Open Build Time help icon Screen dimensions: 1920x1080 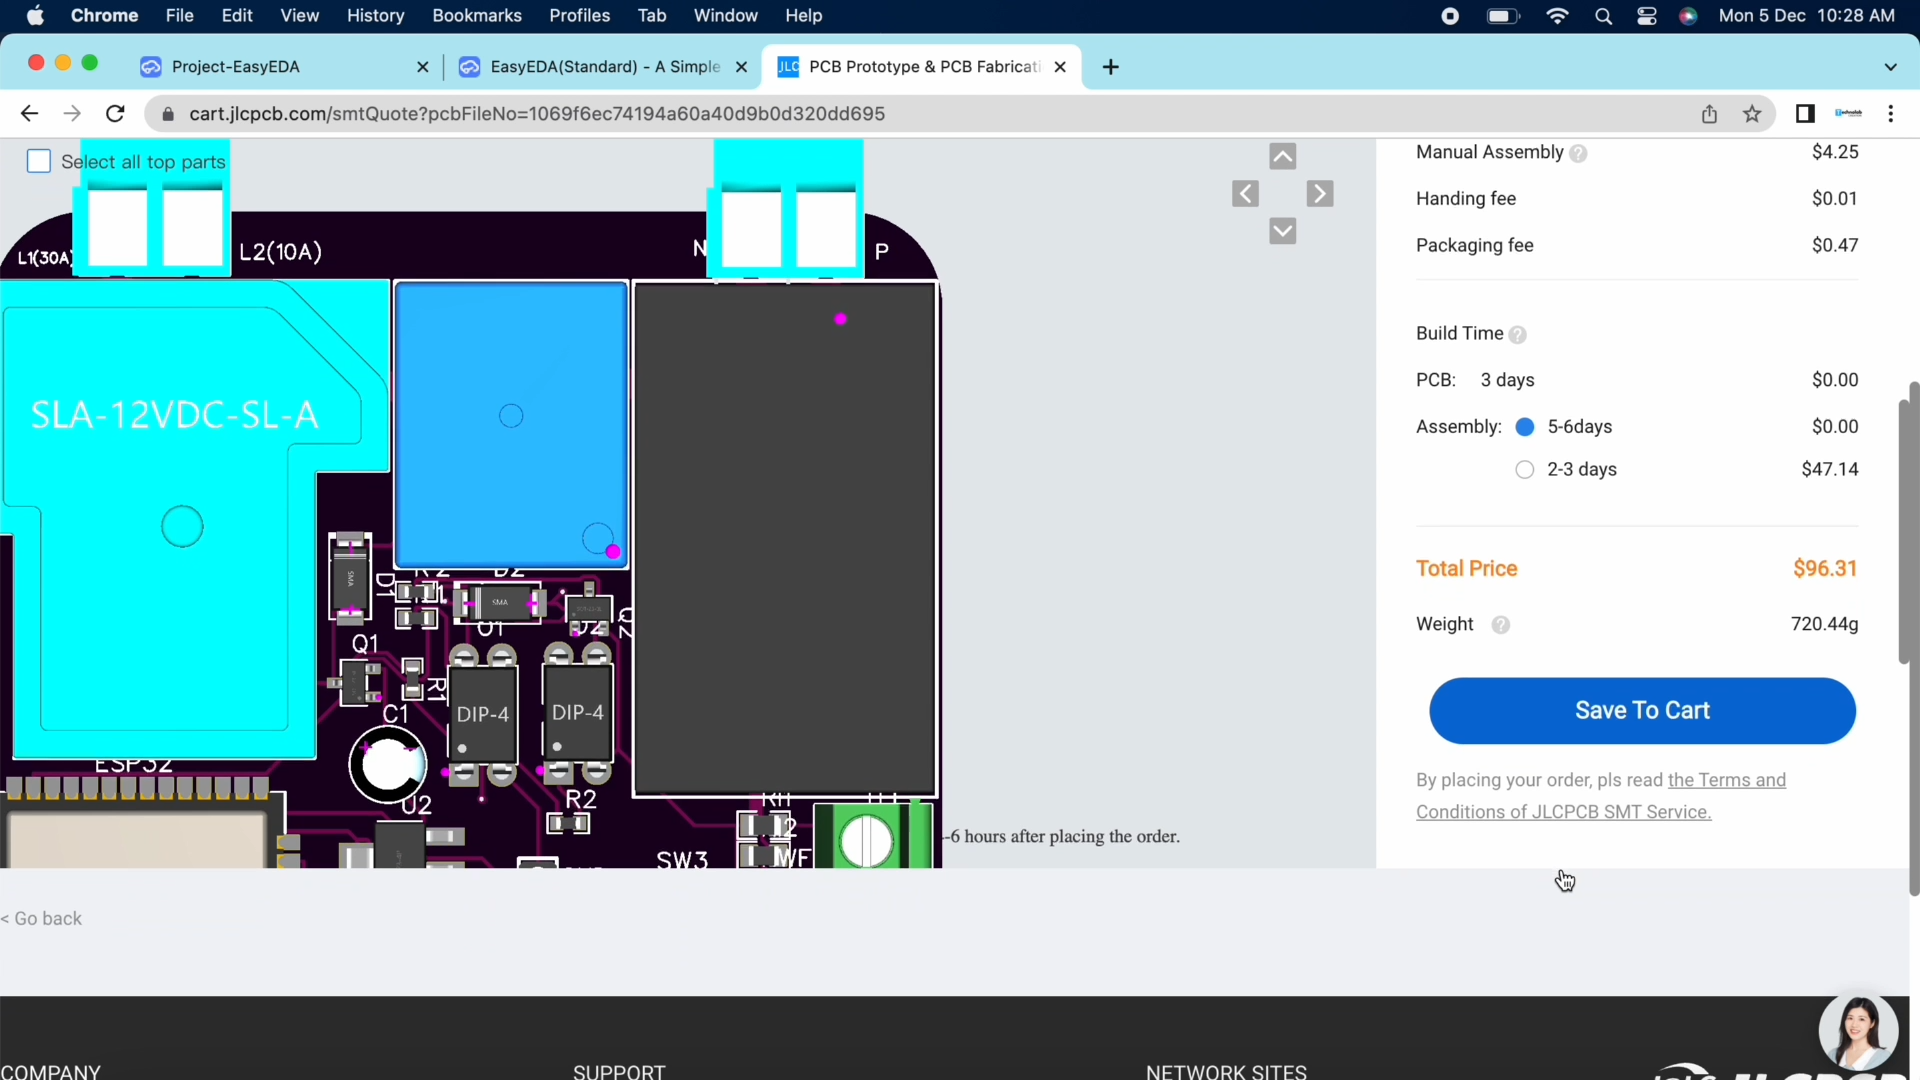coord(1517,334)
